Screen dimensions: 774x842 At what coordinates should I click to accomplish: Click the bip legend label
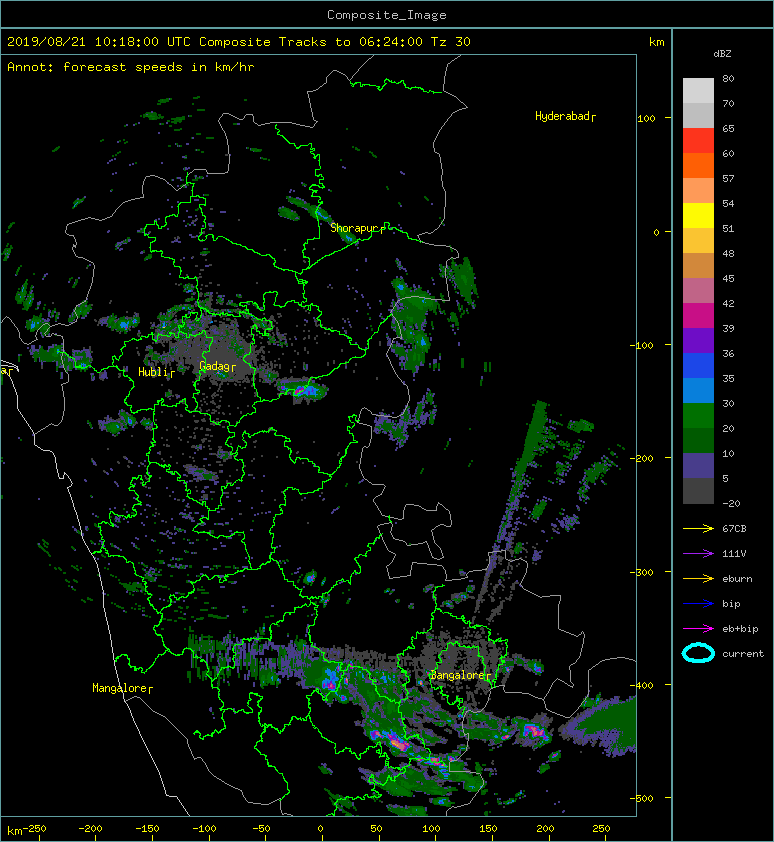(x=731, y=604)
